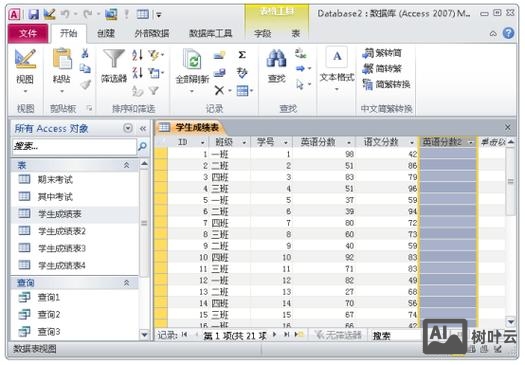Viewport: 525px width, 365px height.
Task: Go to first record in record navigator
Action: coord(184,335)
